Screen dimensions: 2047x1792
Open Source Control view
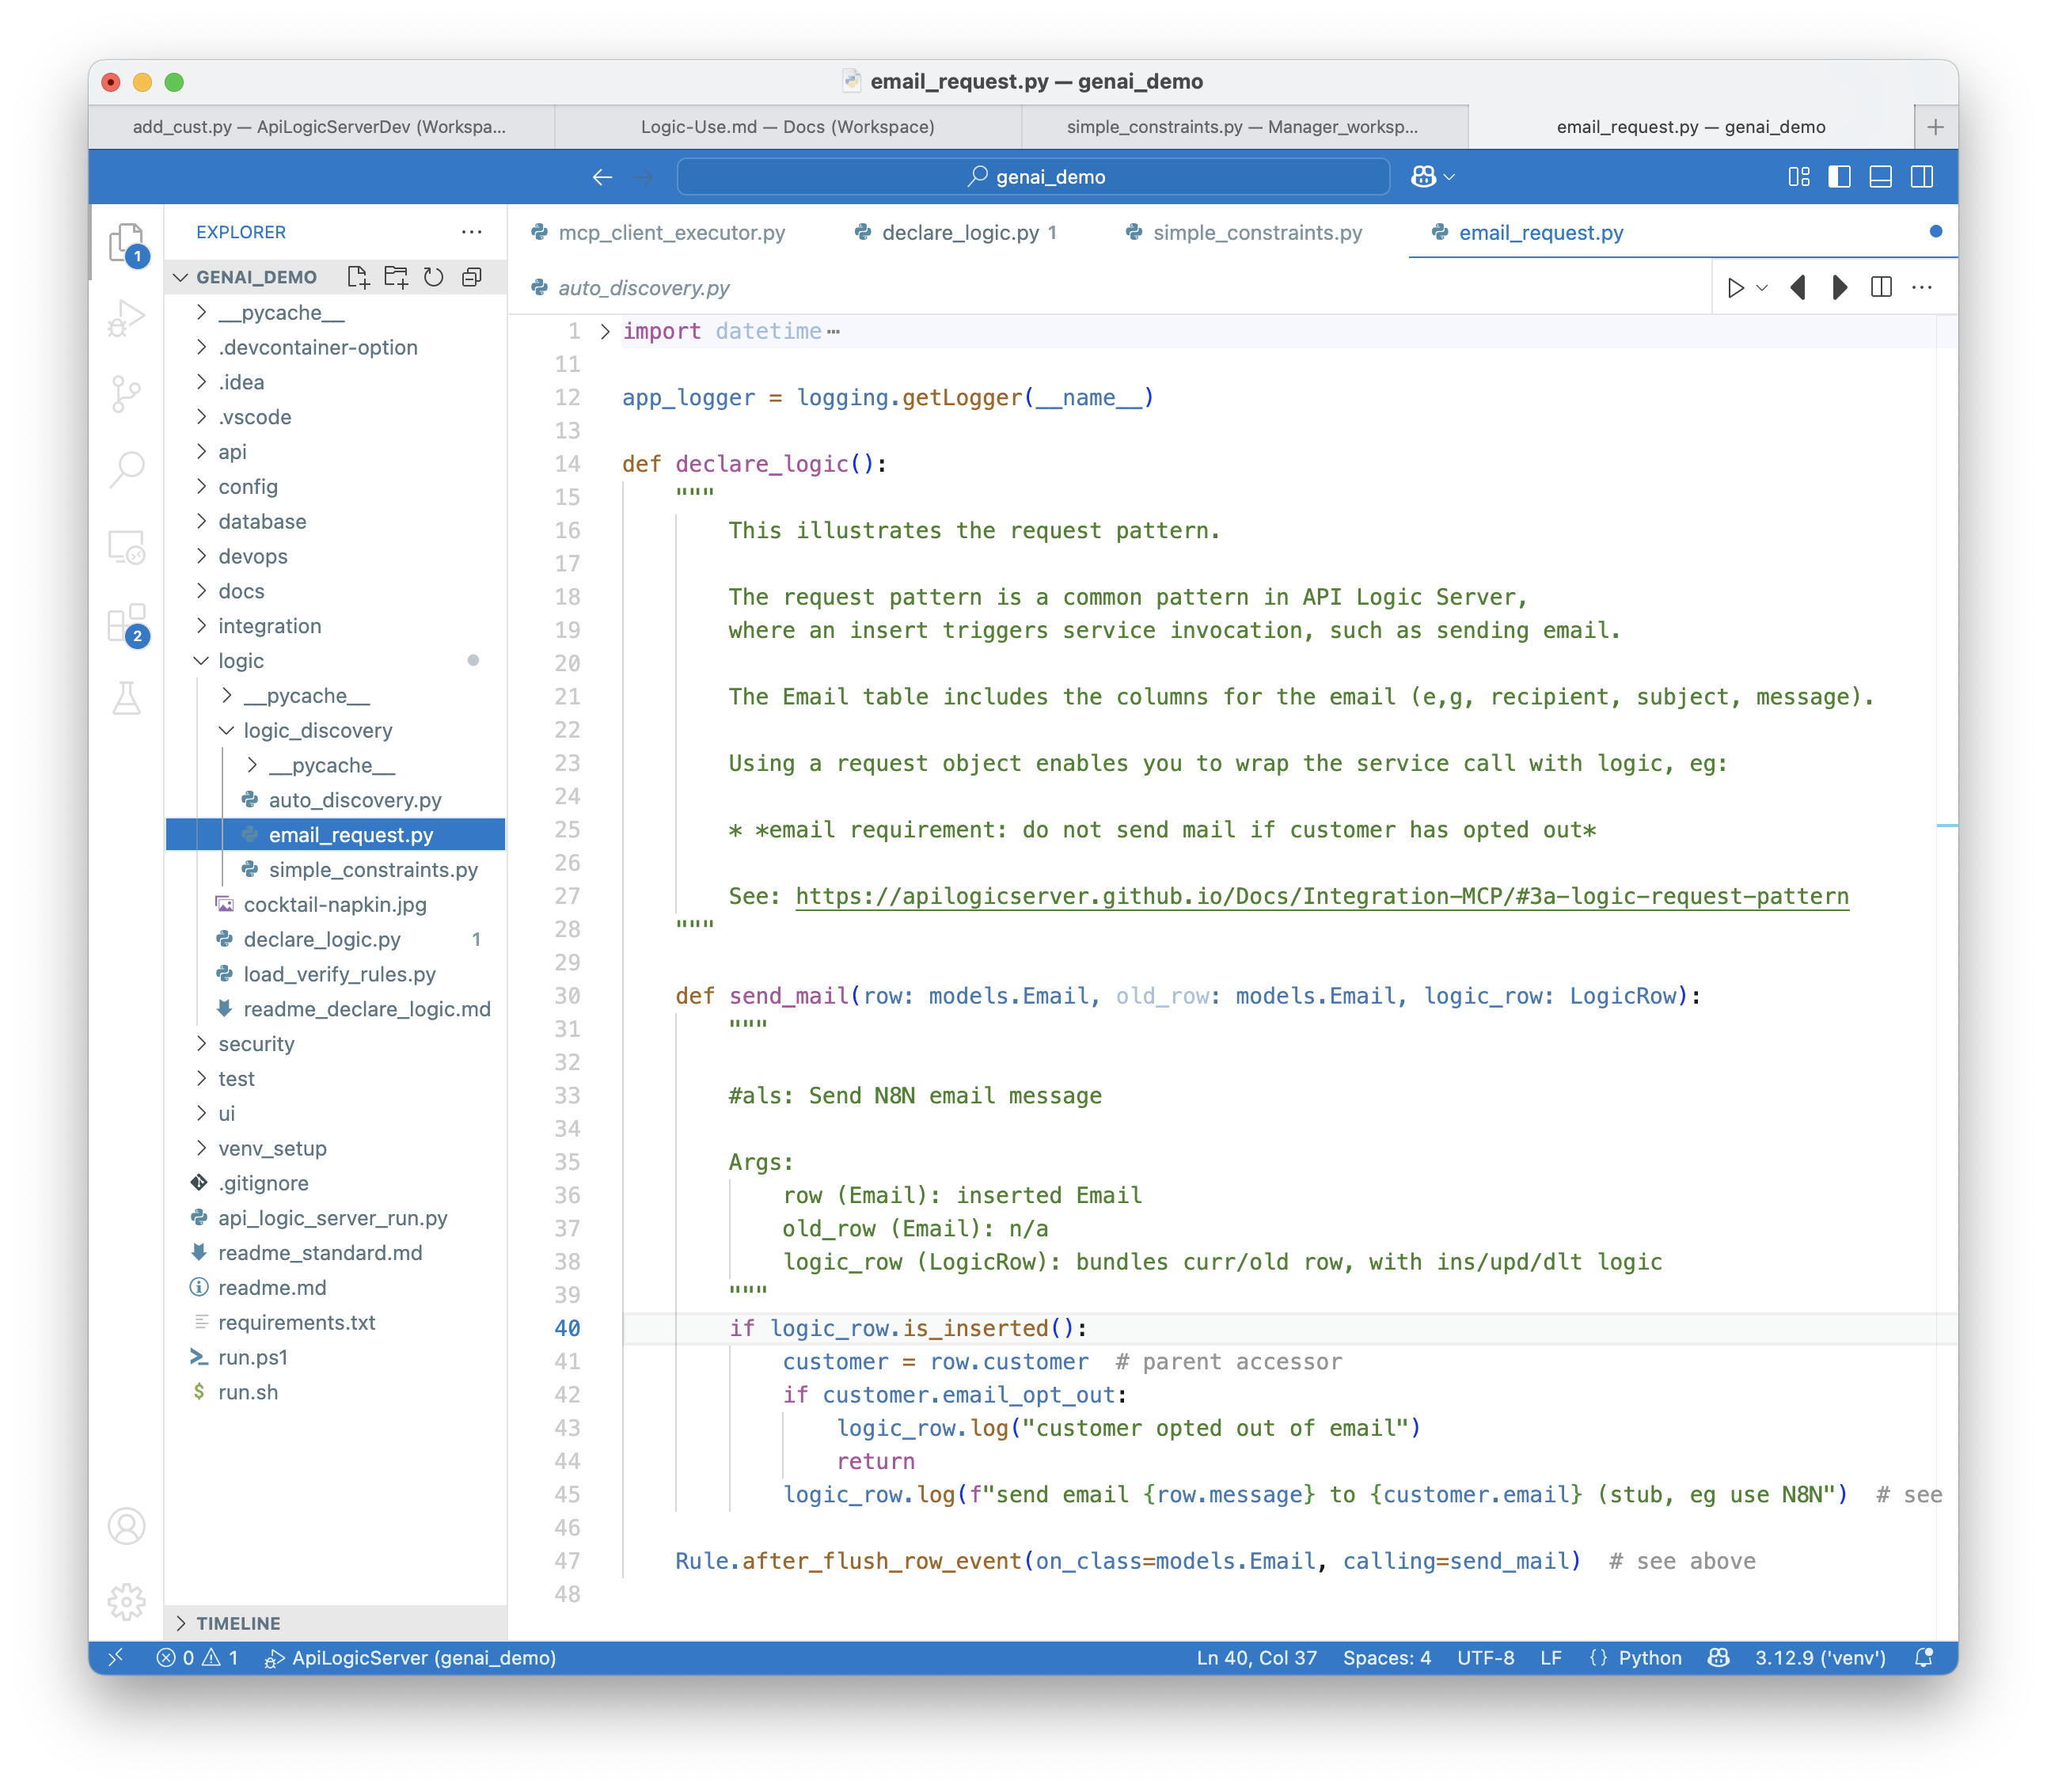127,394
